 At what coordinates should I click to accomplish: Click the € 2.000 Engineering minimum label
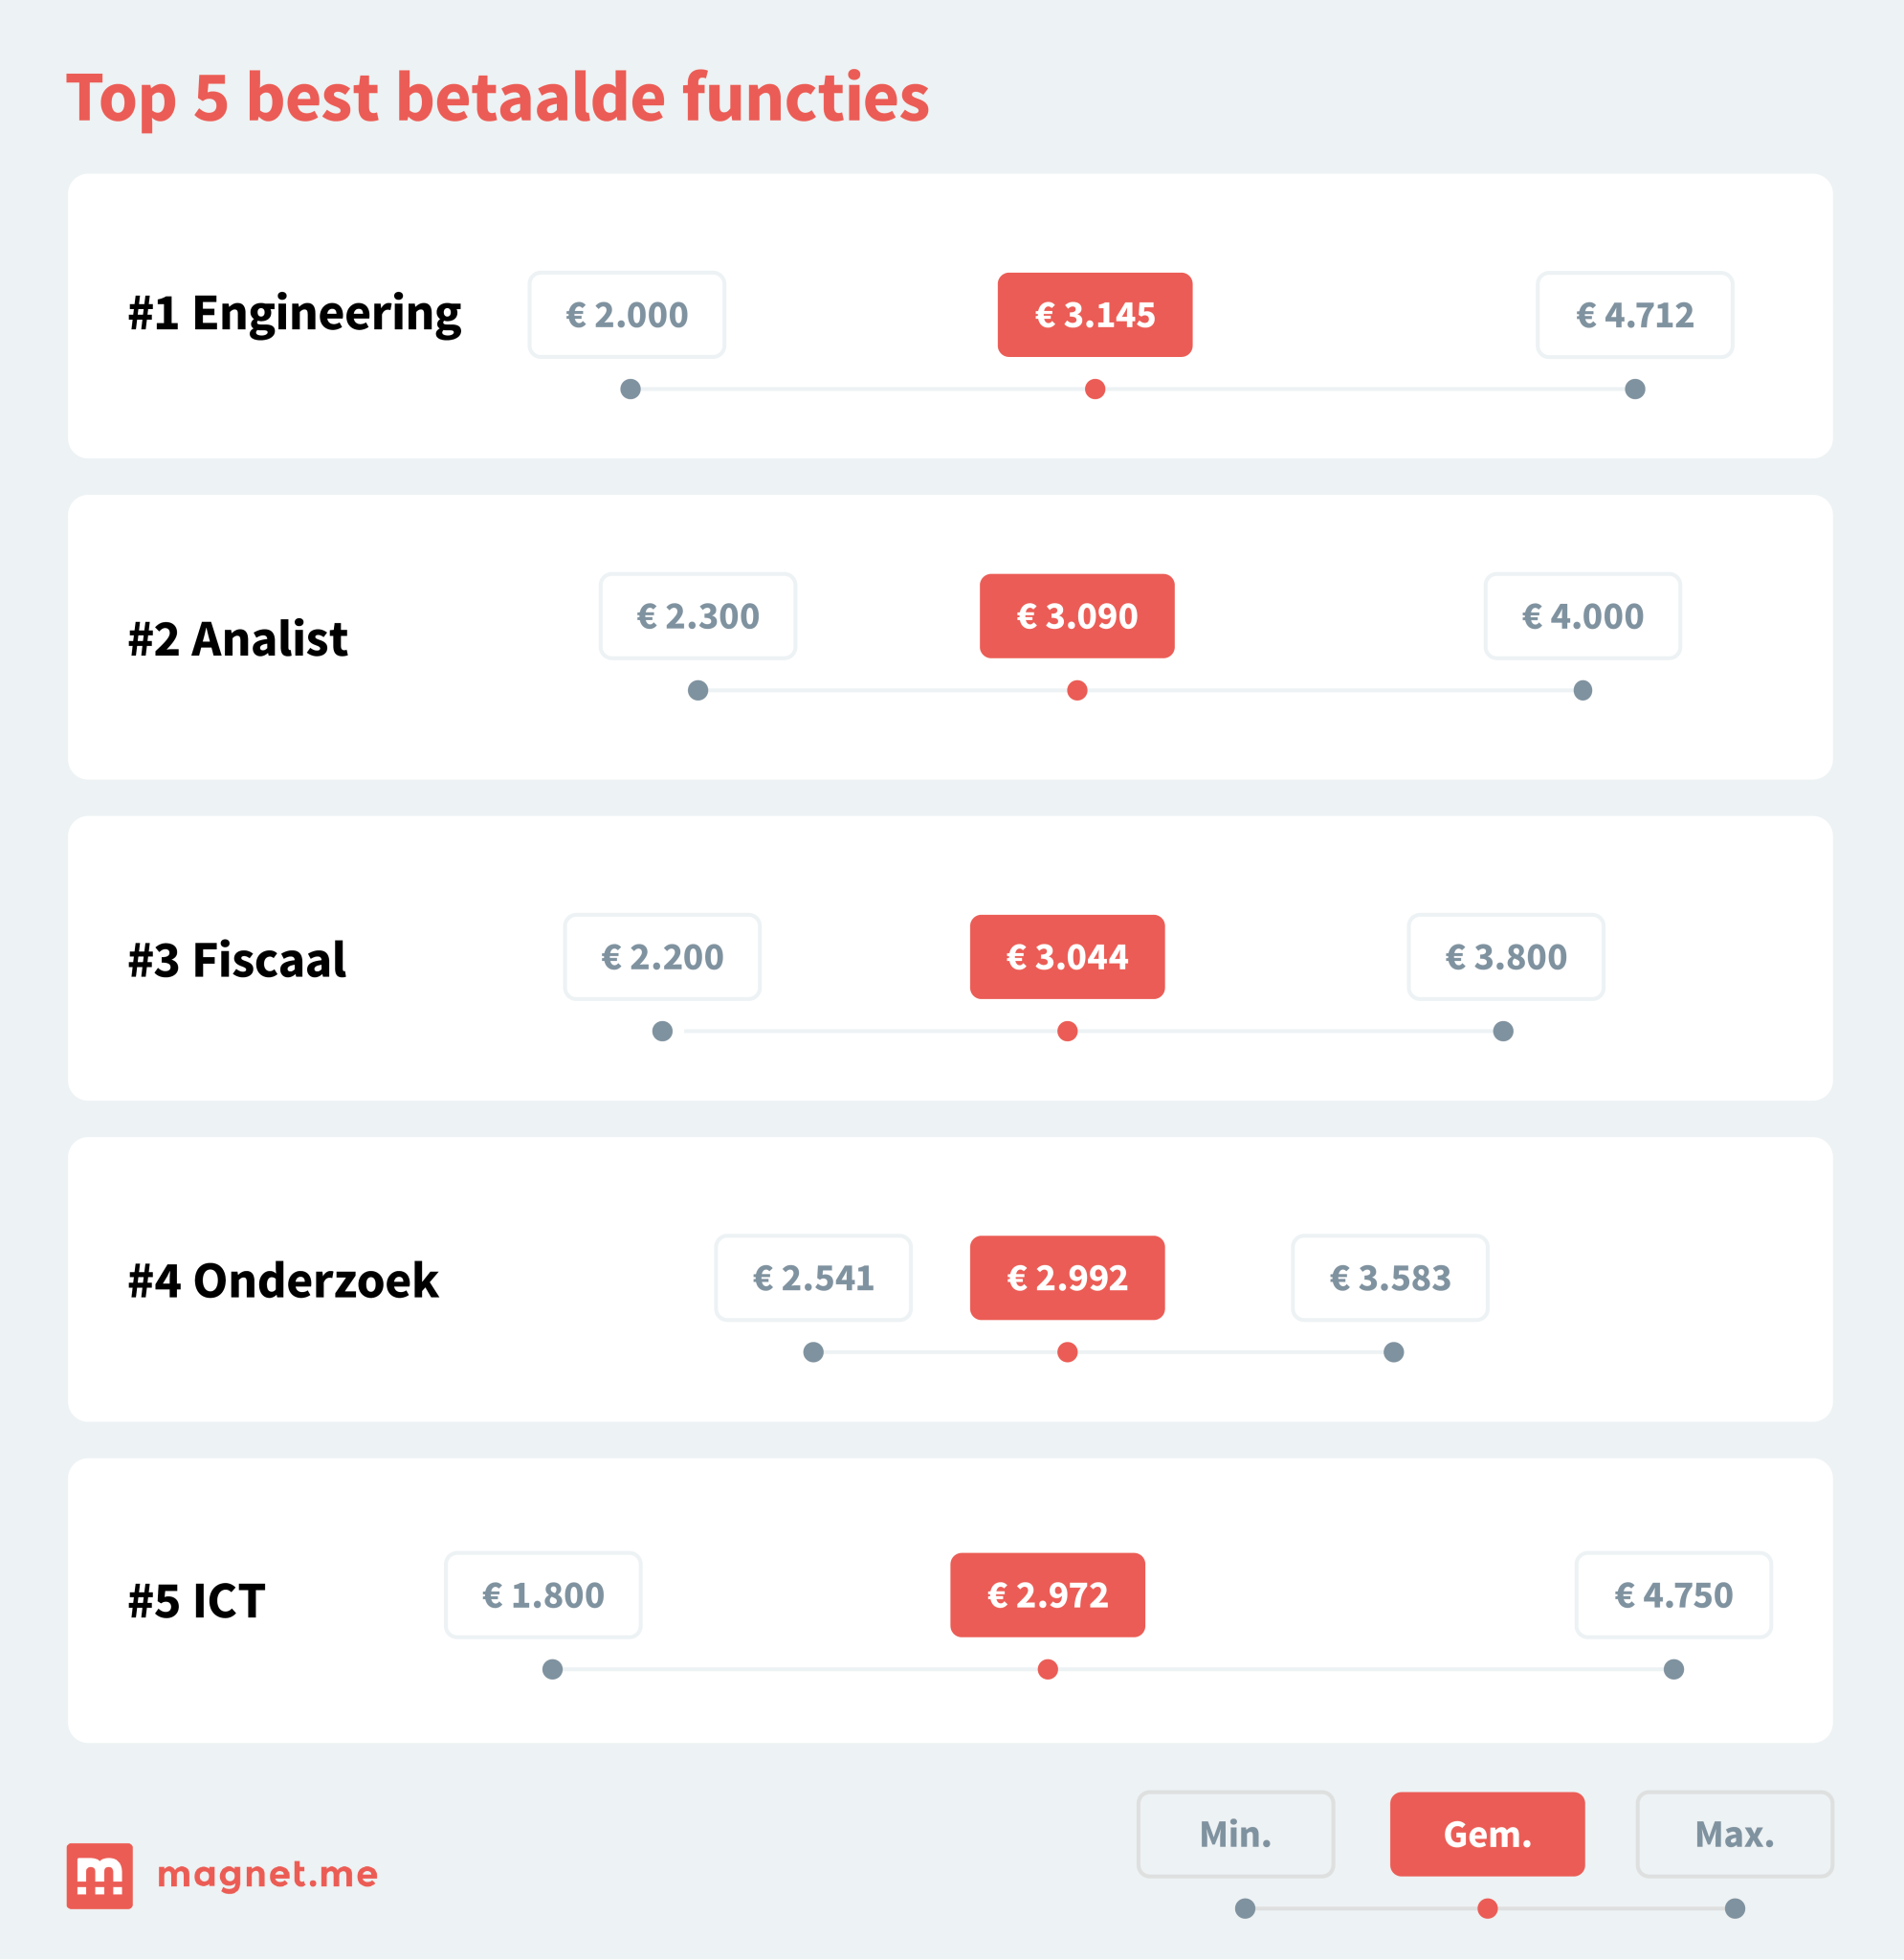[x=627, y=315]
